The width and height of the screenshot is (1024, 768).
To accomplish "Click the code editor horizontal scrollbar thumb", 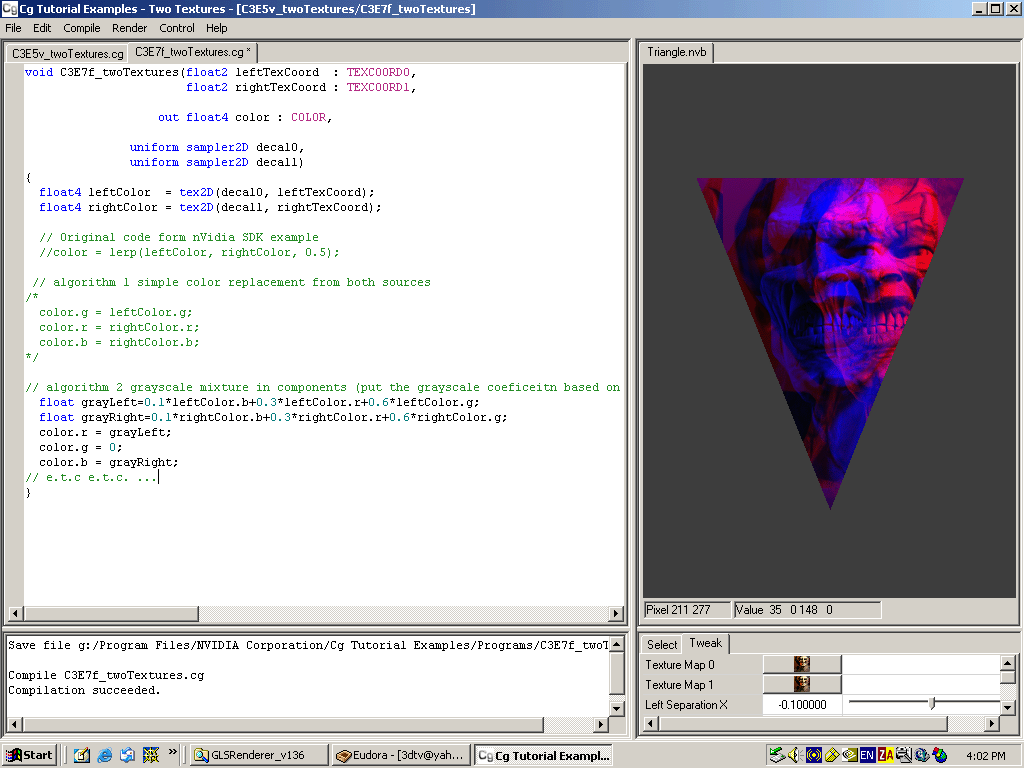I will point(111,614).
